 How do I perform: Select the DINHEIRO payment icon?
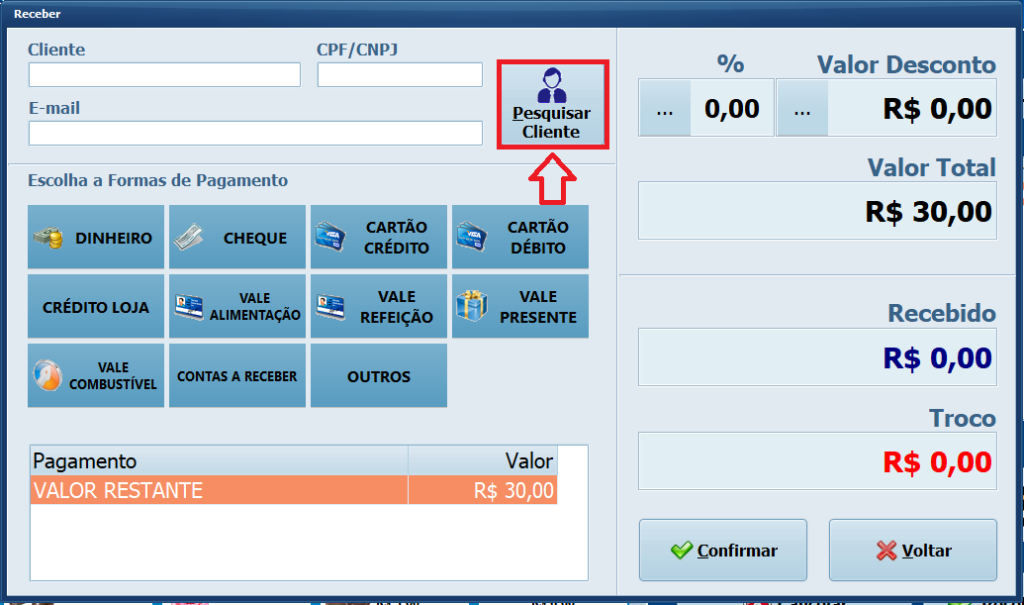tap(95, 237)
